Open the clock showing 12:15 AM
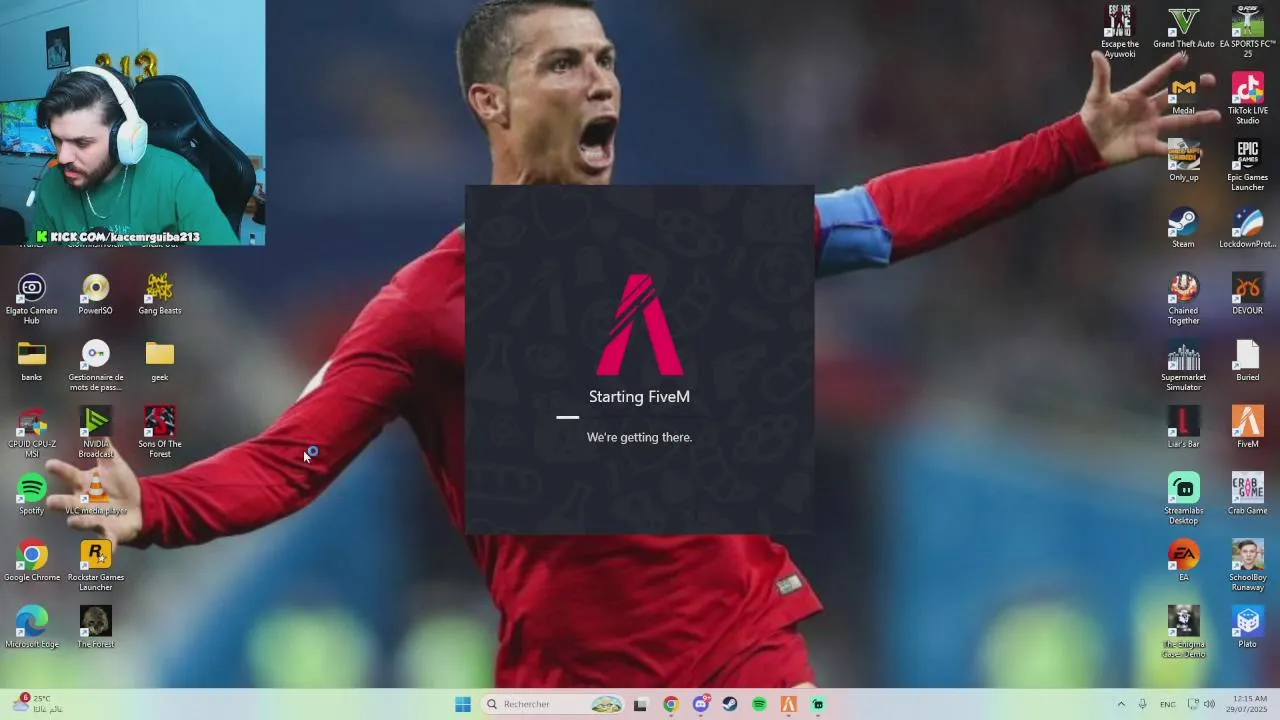Screen dimensions: 1280x720 point(1249,703)
